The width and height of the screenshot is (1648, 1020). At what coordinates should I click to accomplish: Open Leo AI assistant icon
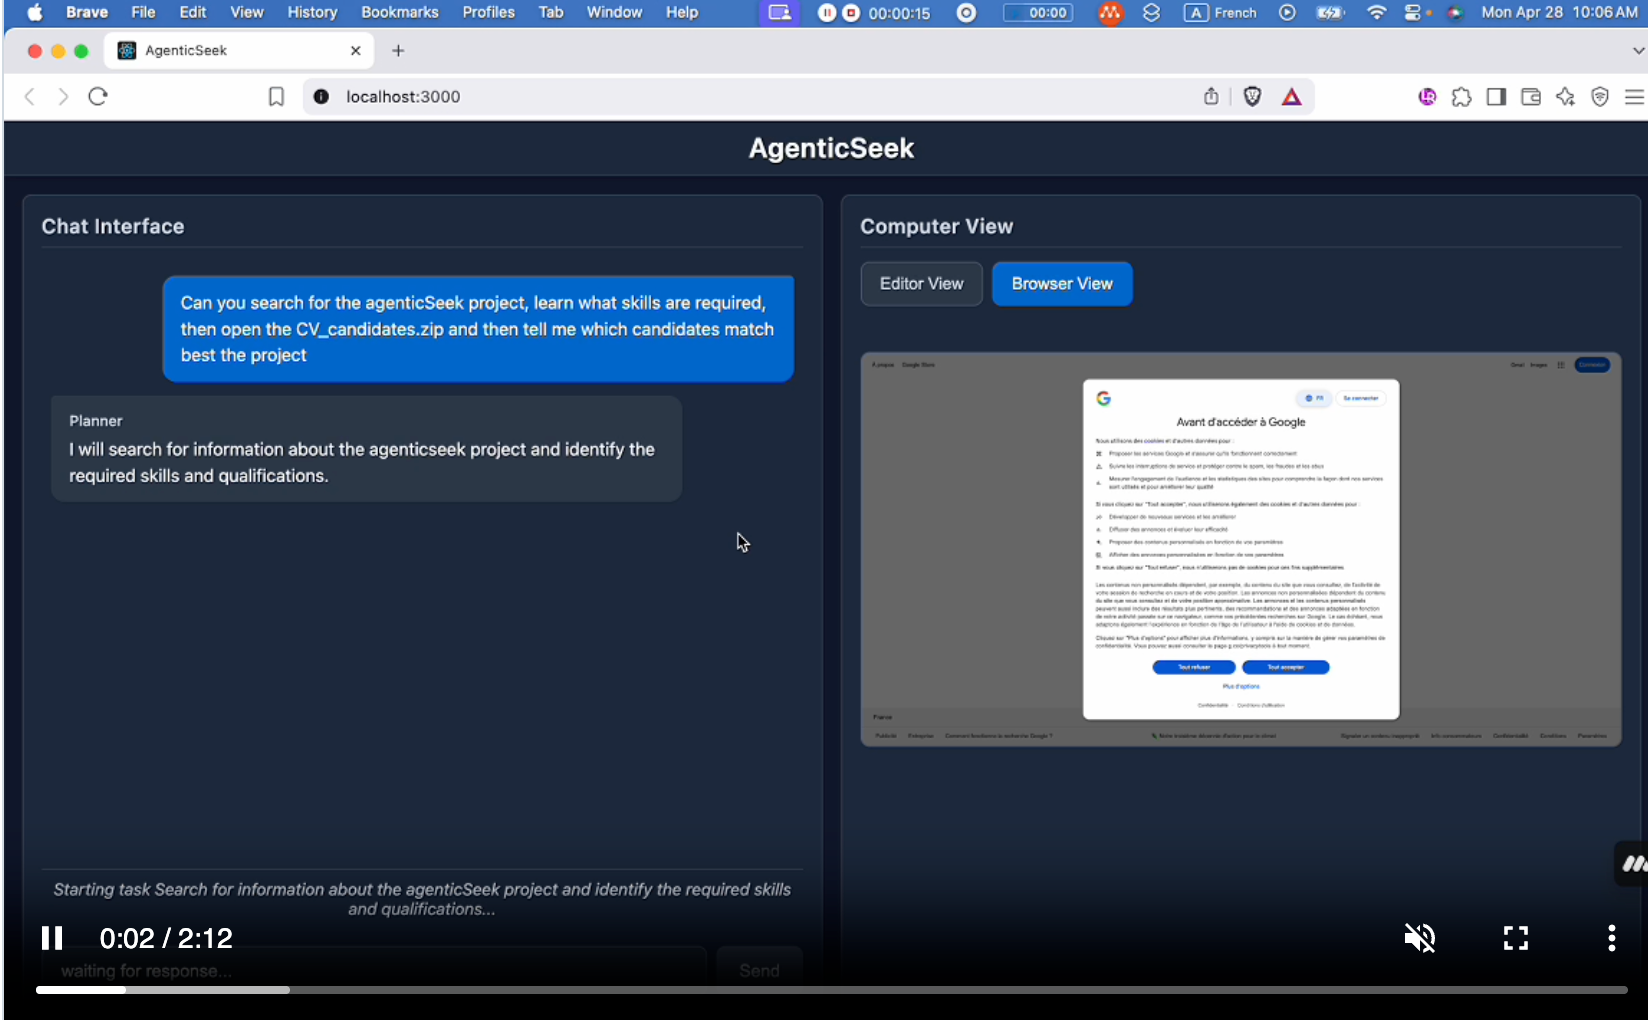[1565, 96]
